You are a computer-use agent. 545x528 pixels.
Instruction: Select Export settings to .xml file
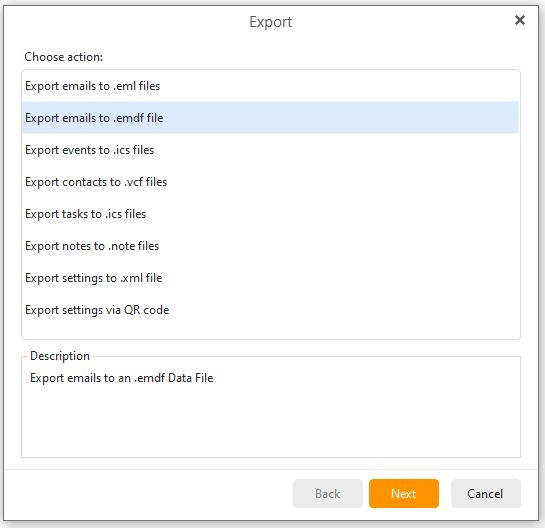click(x=270, y=278)
